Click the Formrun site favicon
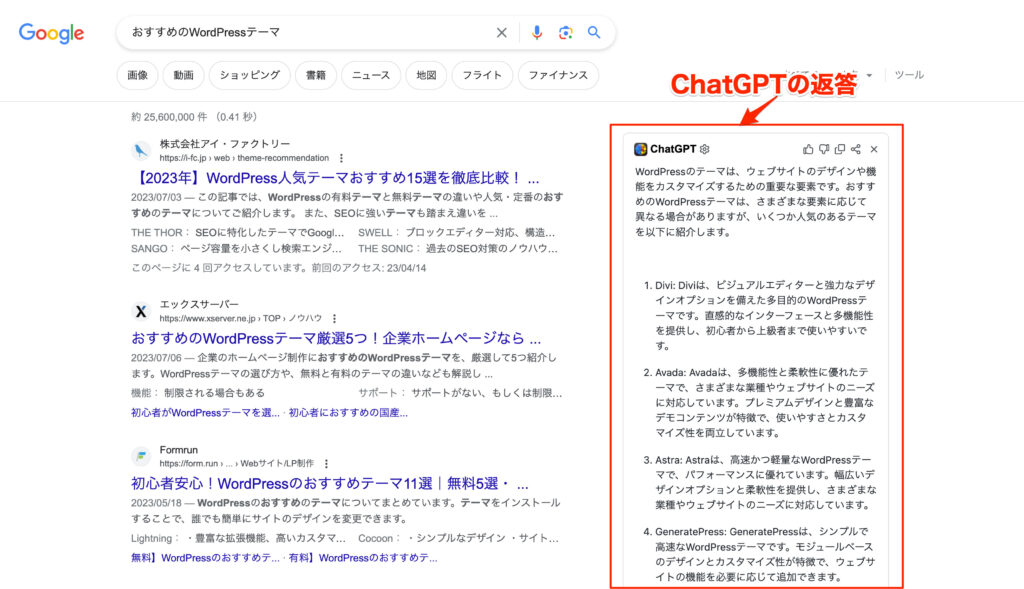The width and height of the screenshot is (1024, 589). coord(140,456)
